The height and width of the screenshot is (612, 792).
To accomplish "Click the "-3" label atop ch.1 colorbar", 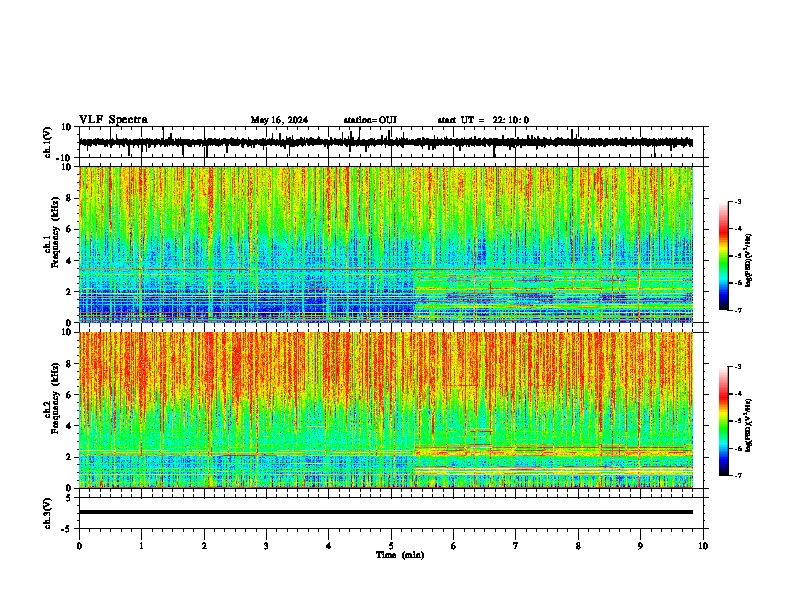I will [x=737, y=201].
